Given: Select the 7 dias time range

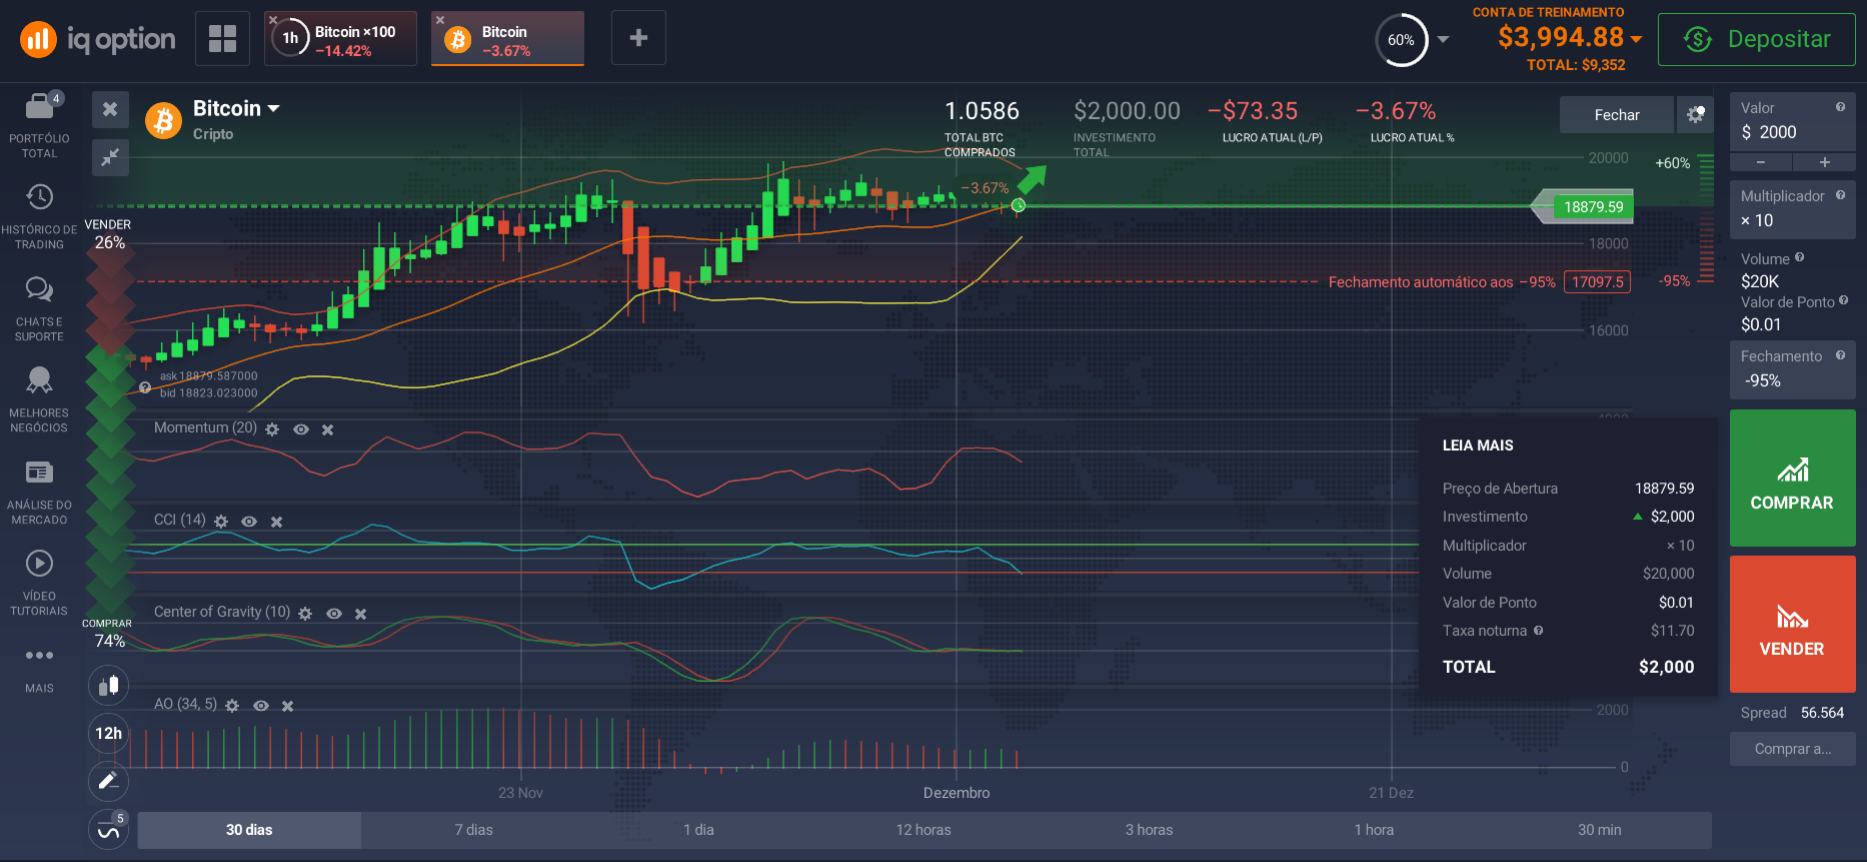Looking at the screenshot, I should pos(474,830).
